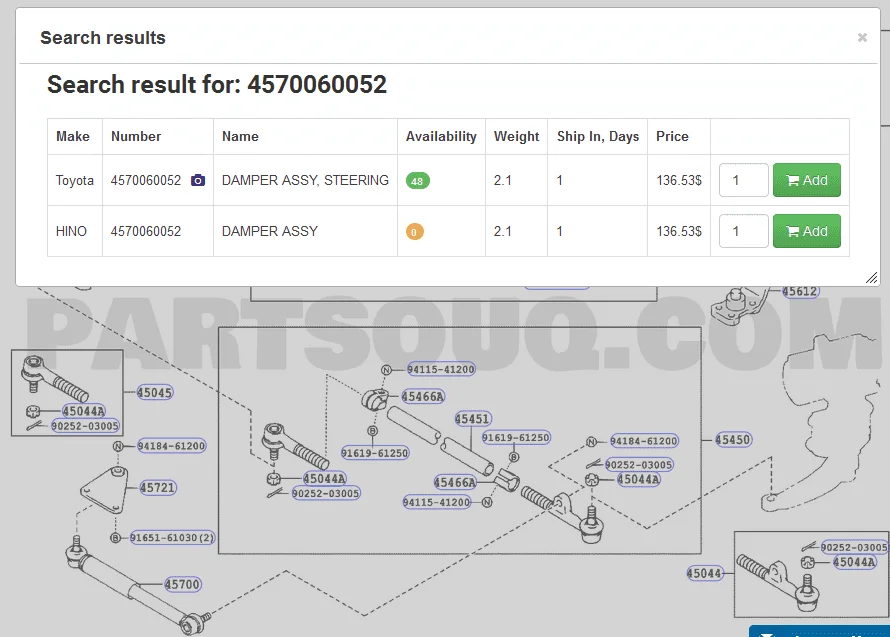Add the Toyota damper assy to cart
The image size is (890, 637).
(806, 180)
